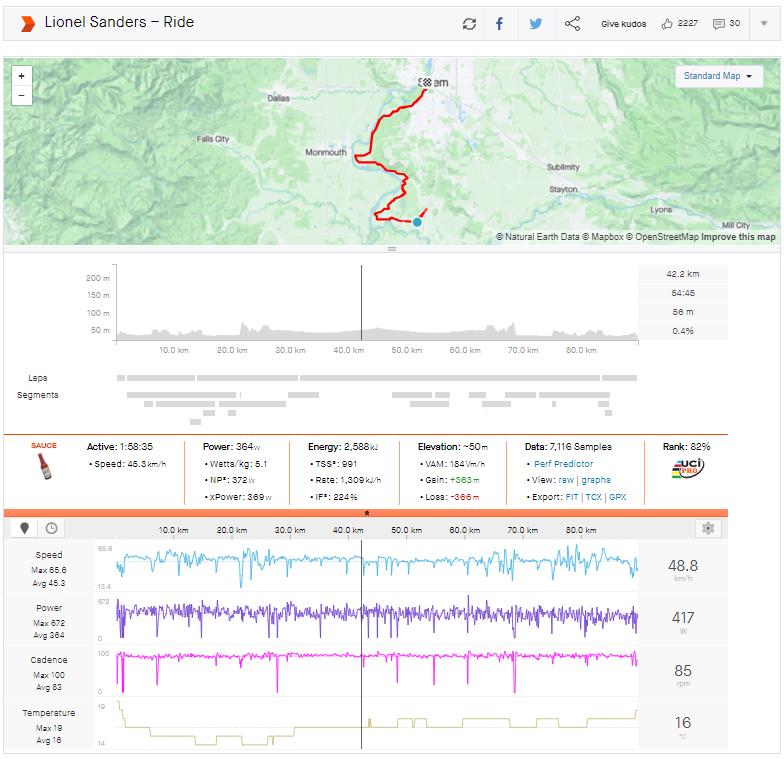Screen dimensions: 784x759
Task: Click the orange Strava chevron logo
Action: pyautogui.click(x=27, y=23)
